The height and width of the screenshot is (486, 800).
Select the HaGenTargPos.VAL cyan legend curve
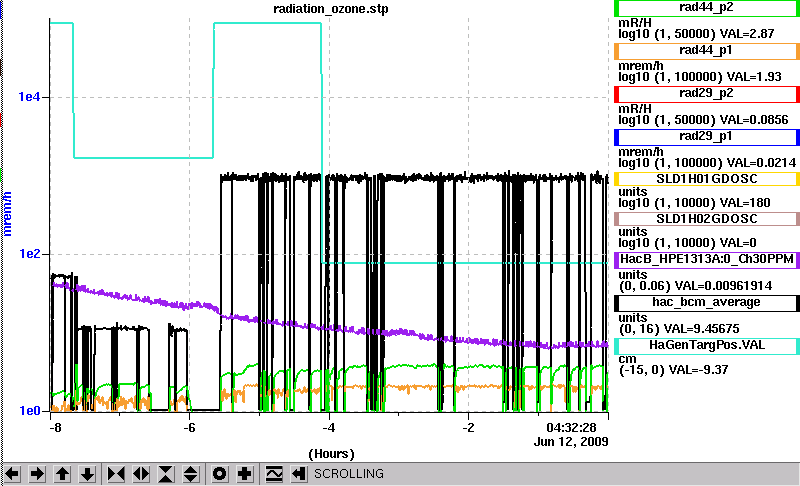pyautogui.click(x=707, y=346)
